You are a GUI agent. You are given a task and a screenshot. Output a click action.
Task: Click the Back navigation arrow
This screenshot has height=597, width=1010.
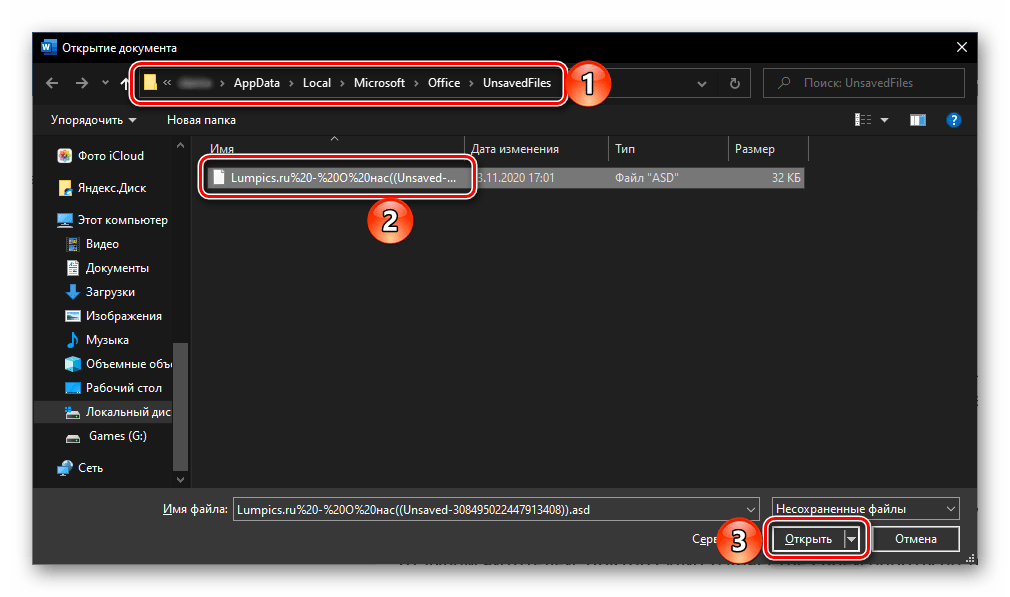pos(52,84)
